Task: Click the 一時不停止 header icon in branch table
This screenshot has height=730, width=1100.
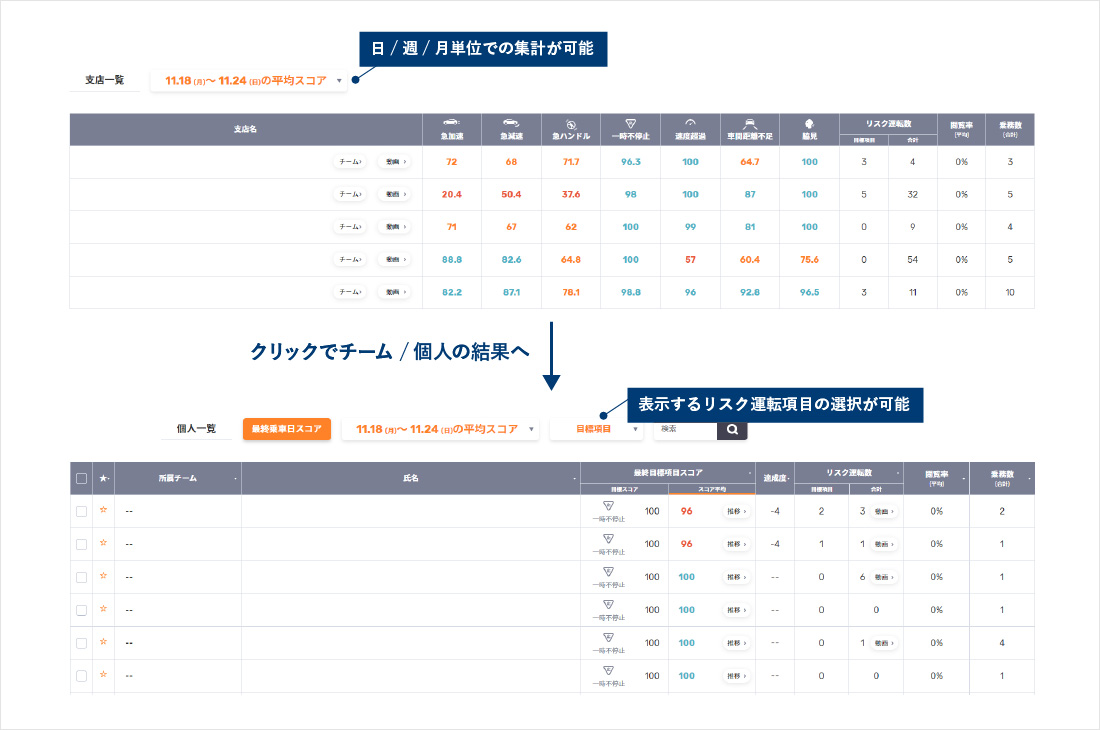Action: 631,122
